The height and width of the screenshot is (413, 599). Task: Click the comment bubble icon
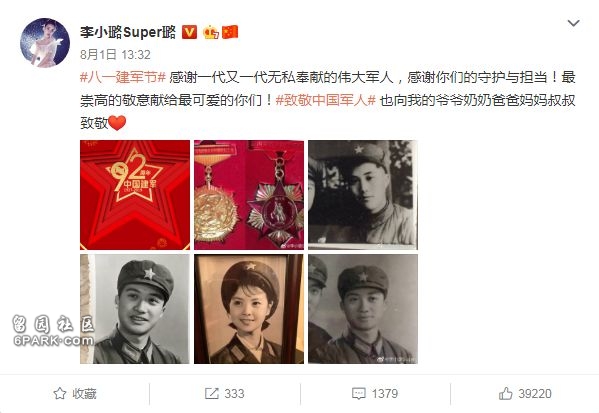tap(359, 394)
